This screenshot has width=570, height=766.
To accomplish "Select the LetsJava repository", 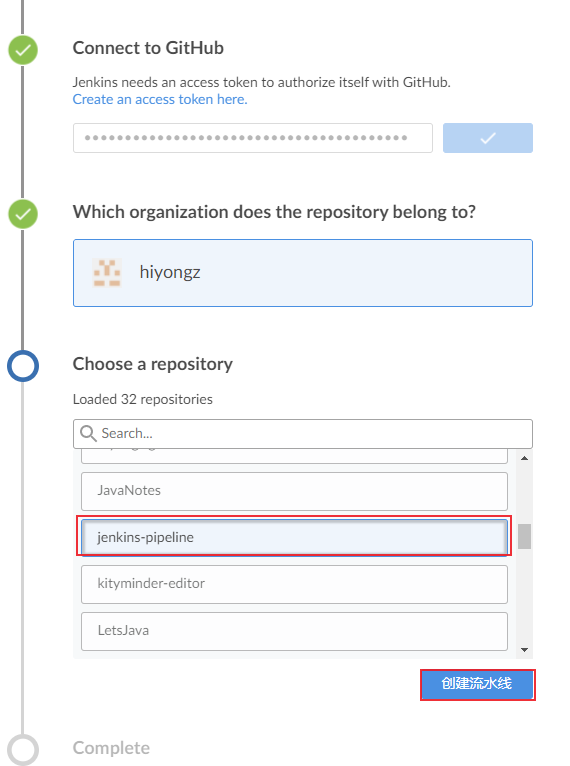I will click(294, 631).
